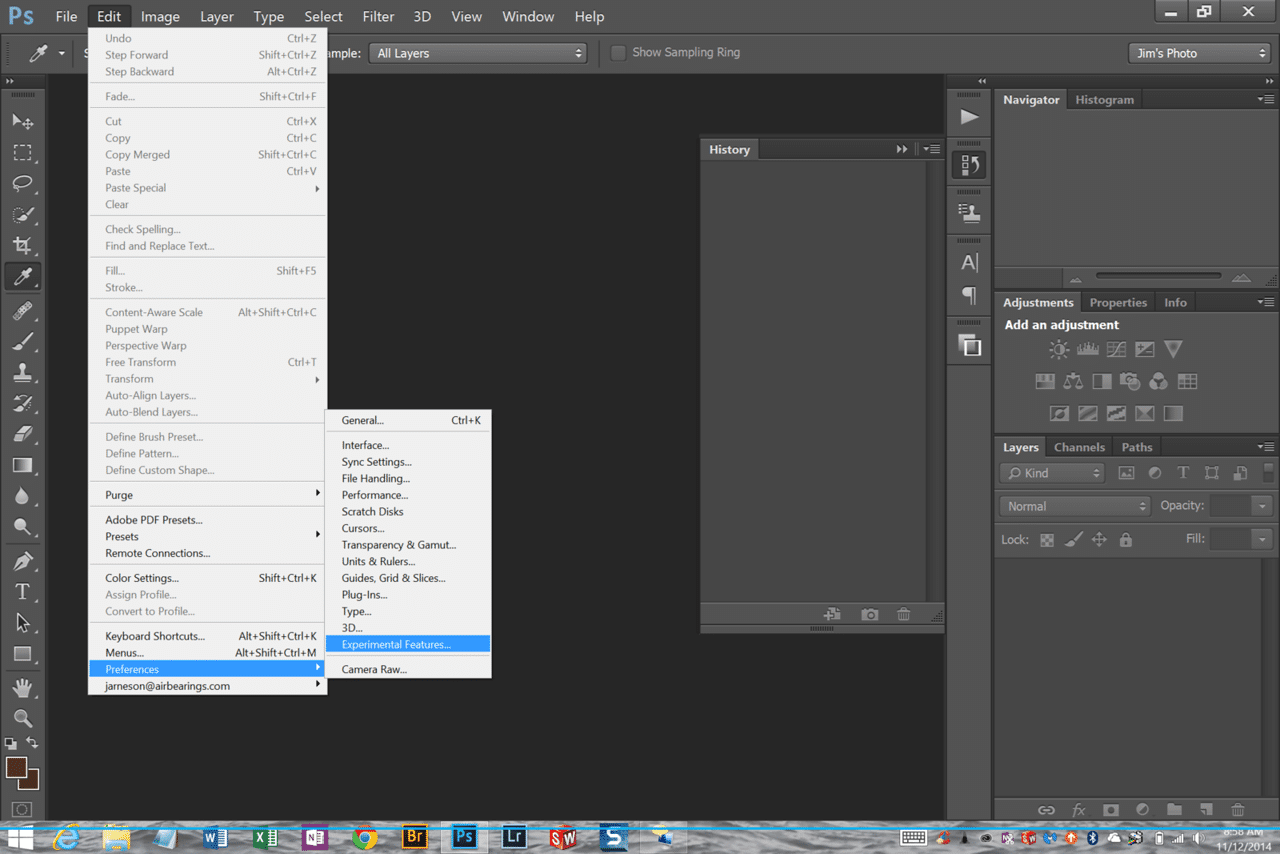This screenshot has width=1280, height=854.
Task: Select the Lasso tool
Action: tap(22, 184)
